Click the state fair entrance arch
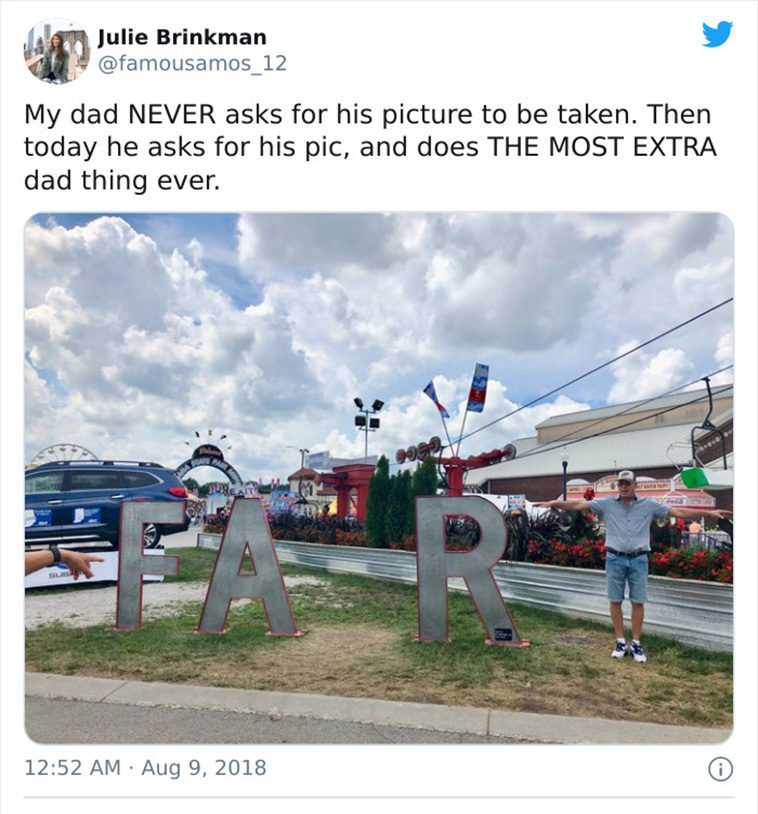This screenshot has width=758, height=814. (x=210, y=465)
